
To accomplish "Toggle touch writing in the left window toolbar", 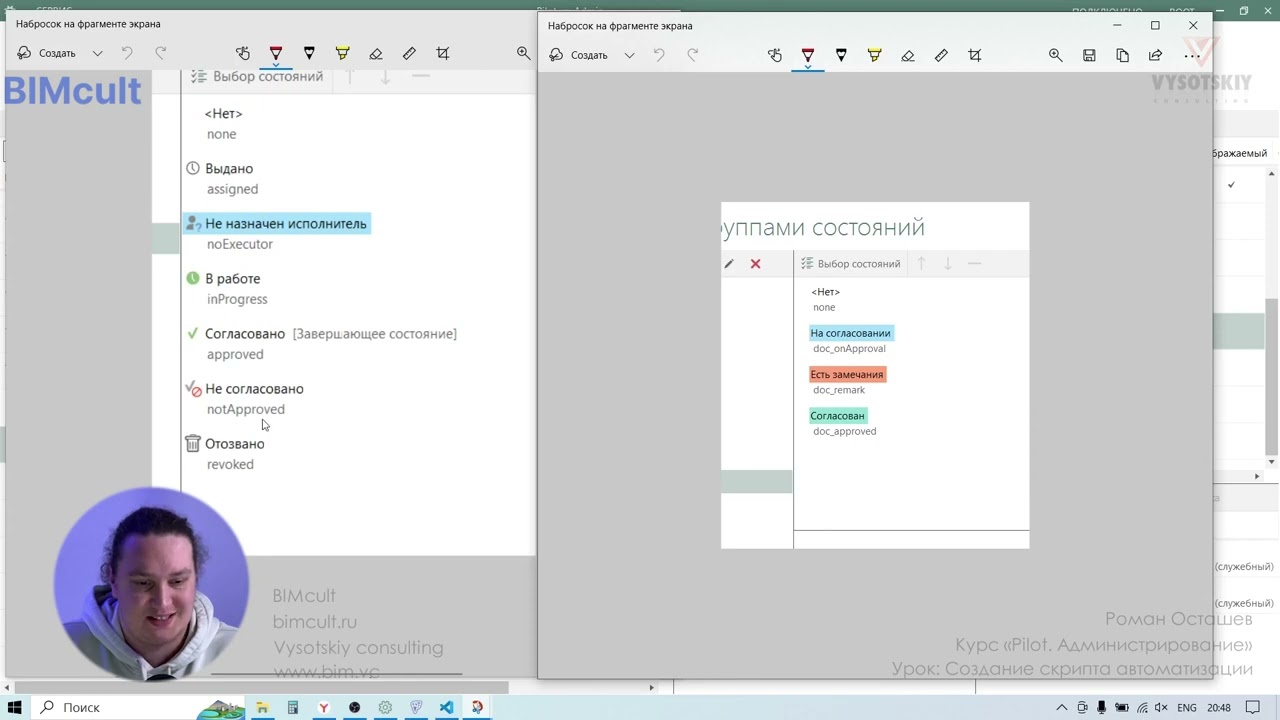I will (x=243, y=53).
